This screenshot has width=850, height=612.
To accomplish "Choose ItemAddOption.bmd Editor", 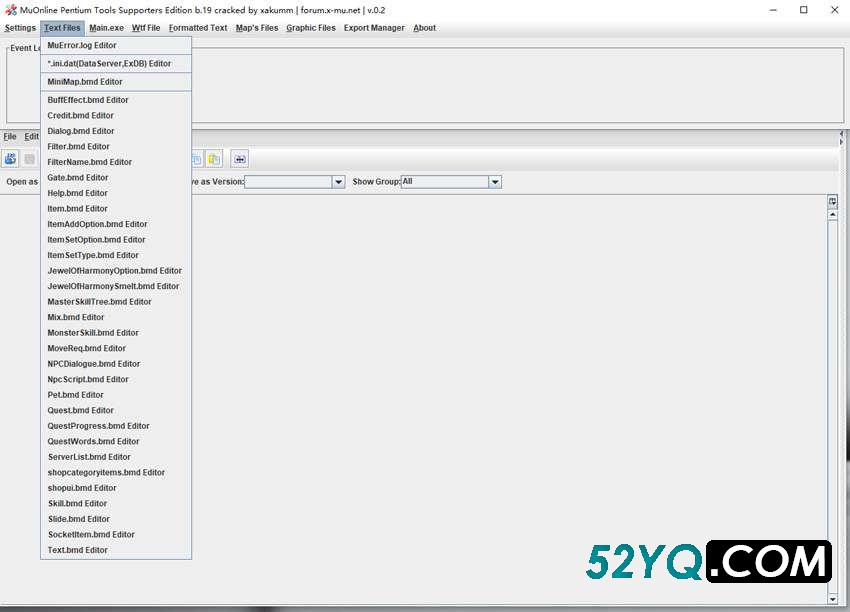I will [x=116, y=224].
